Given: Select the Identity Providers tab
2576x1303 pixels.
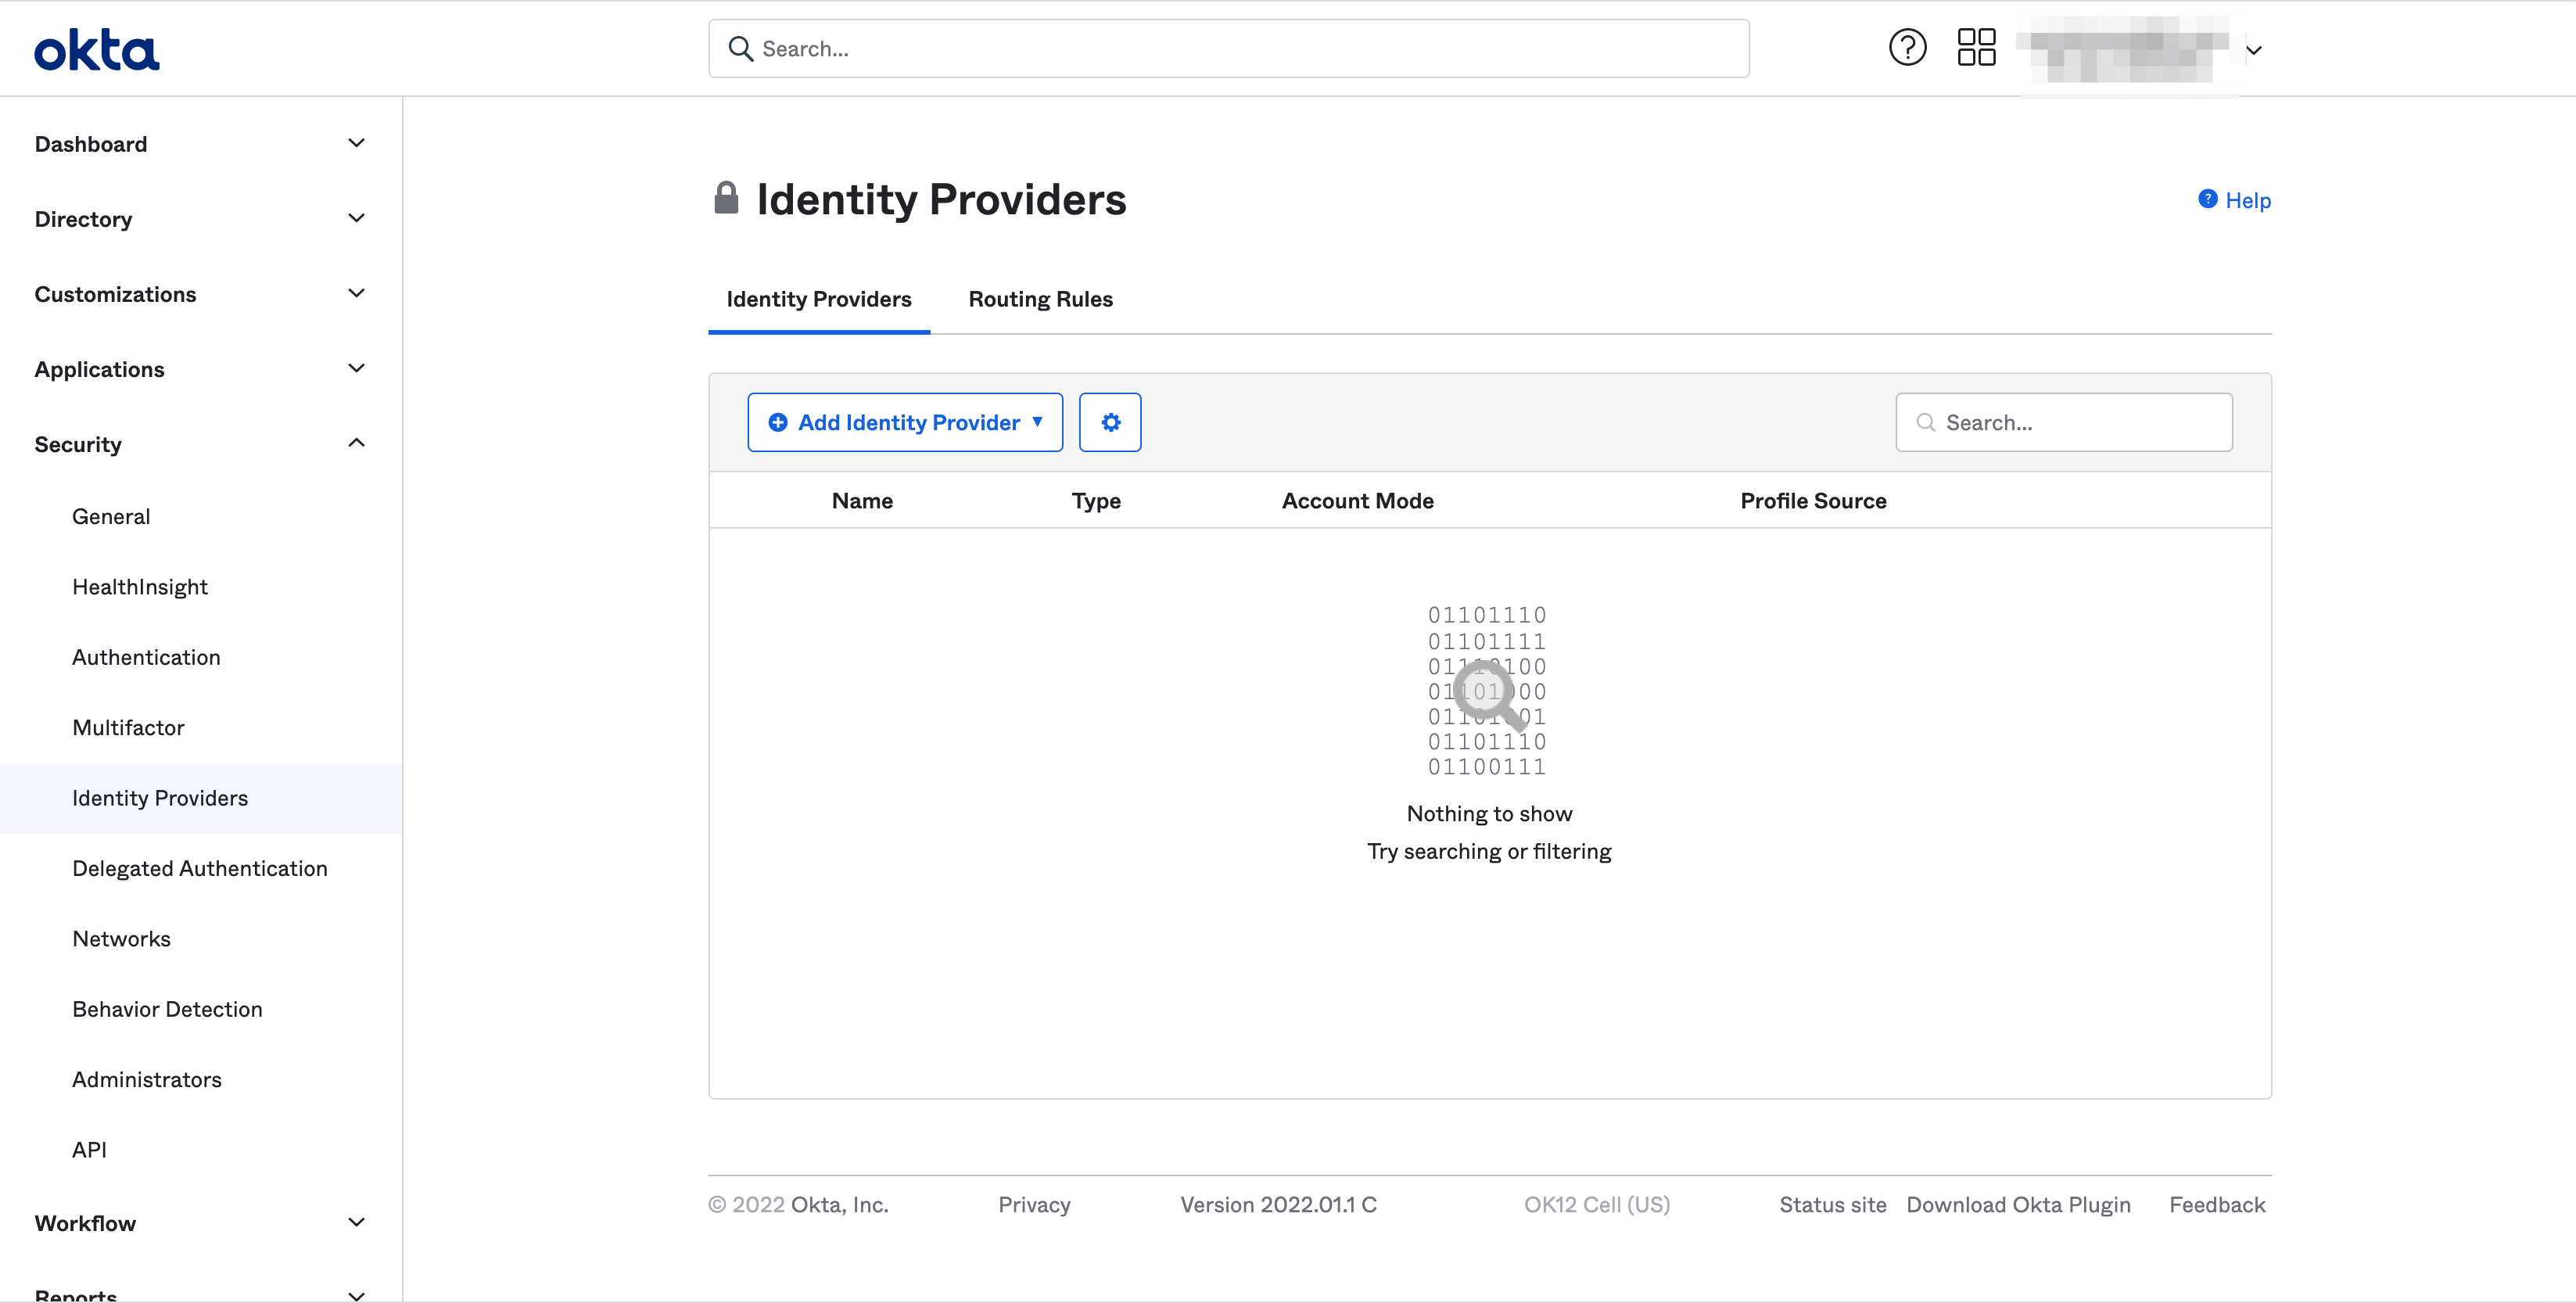Looking at the screenshot, I should [818, 298].
